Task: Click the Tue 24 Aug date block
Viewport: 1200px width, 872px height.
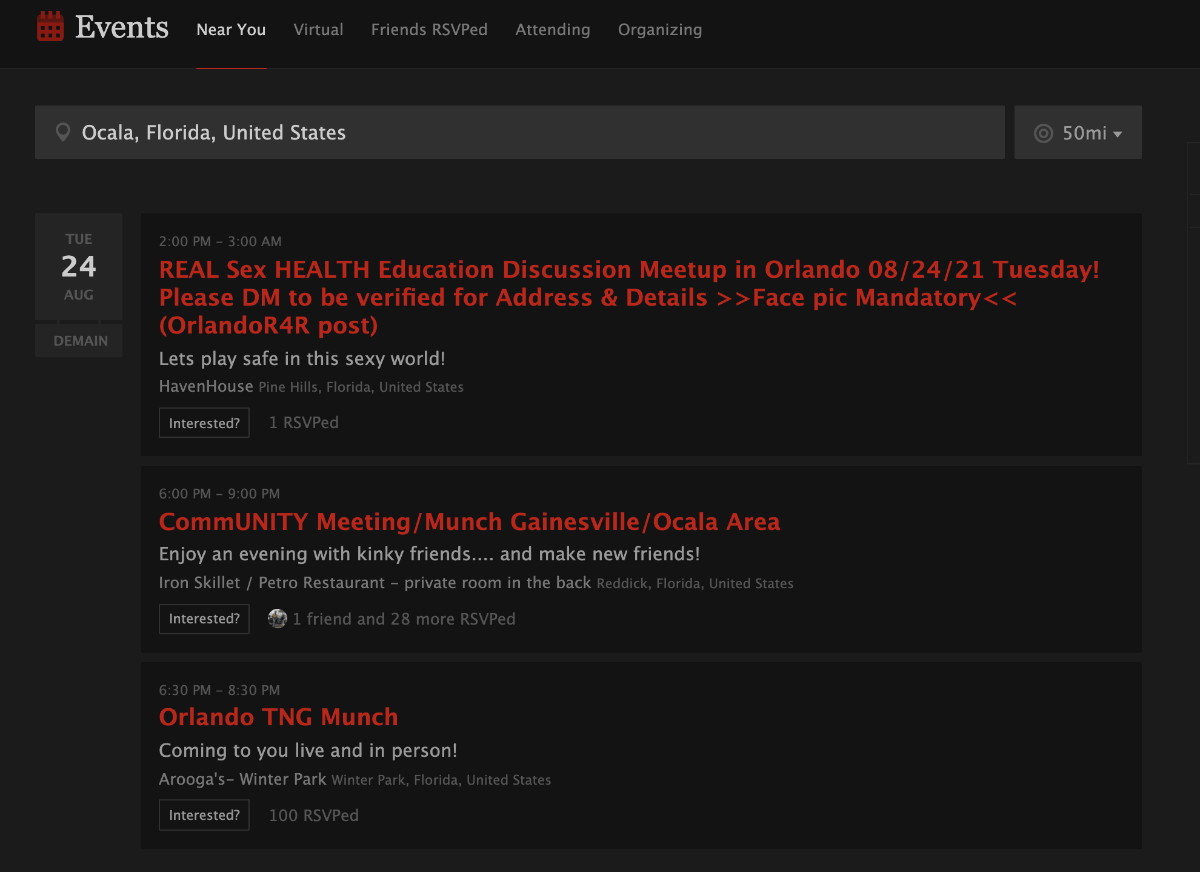Action: [79, 267]
